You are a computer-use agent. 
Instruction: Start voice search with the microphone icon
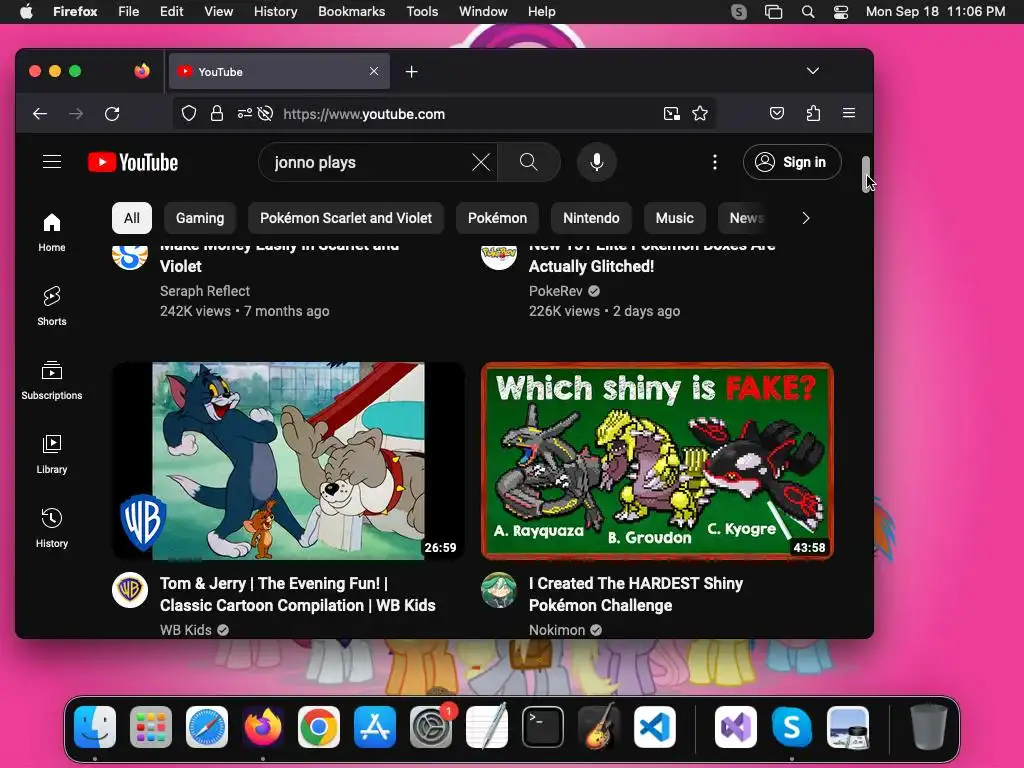pos(597,162)
